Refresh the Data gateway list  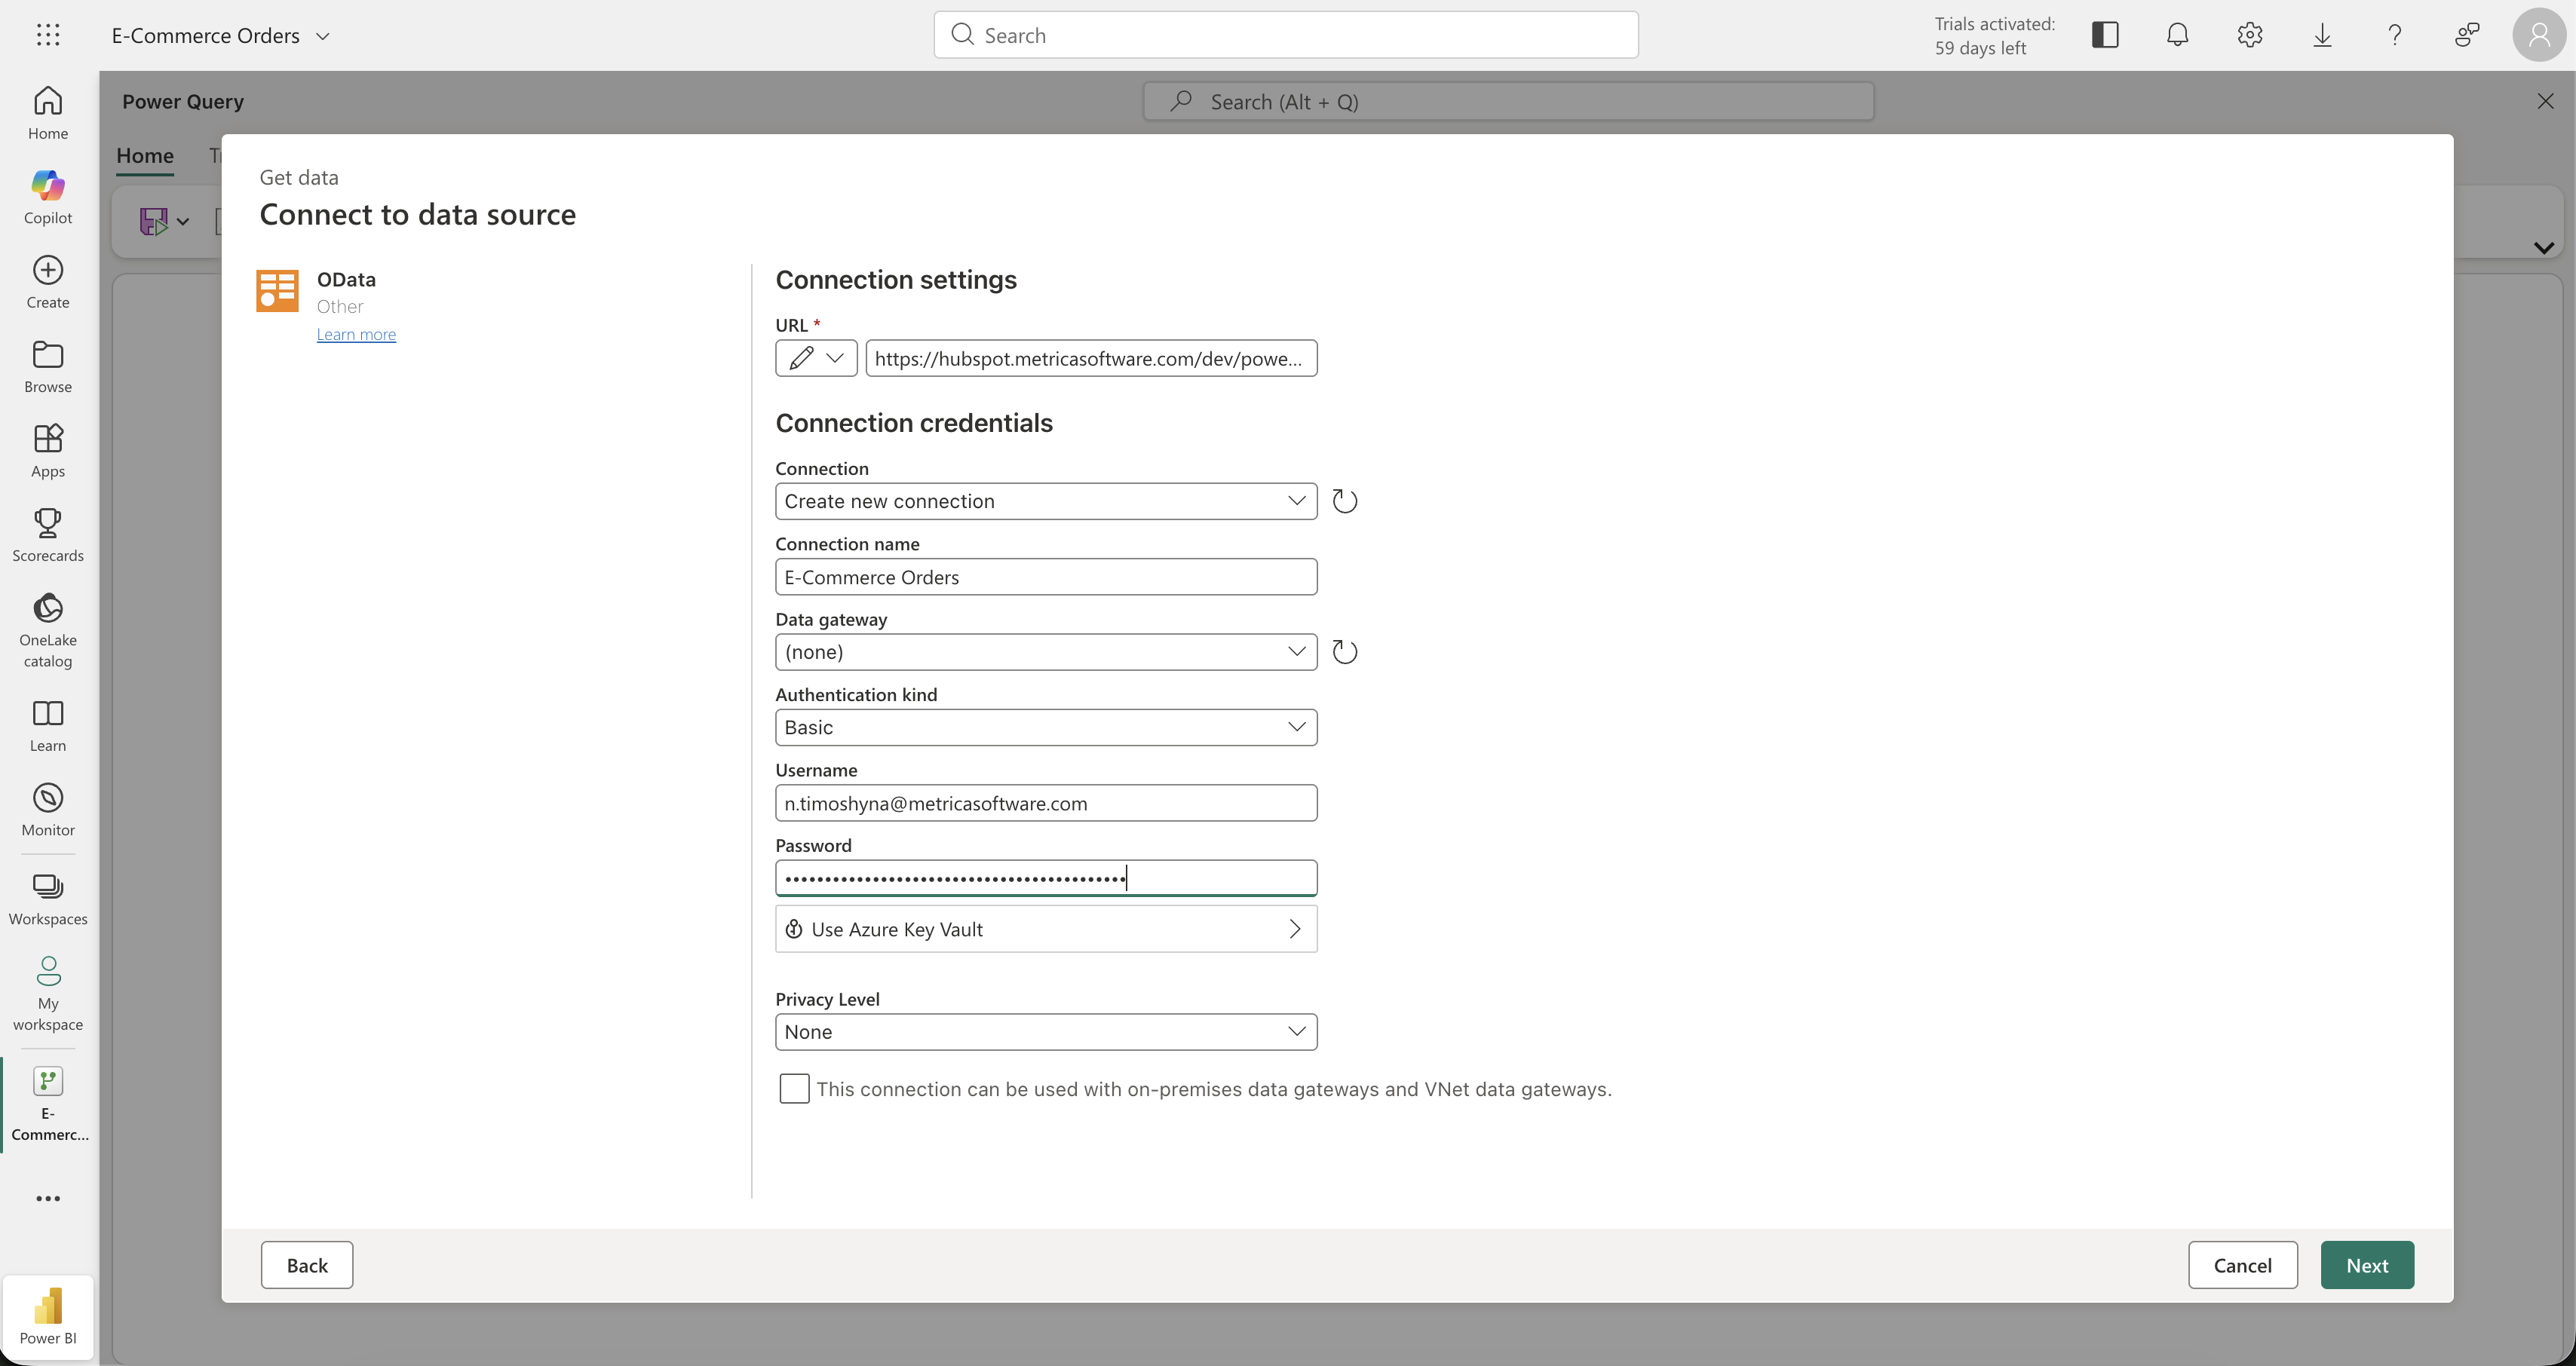(1345, 652)
